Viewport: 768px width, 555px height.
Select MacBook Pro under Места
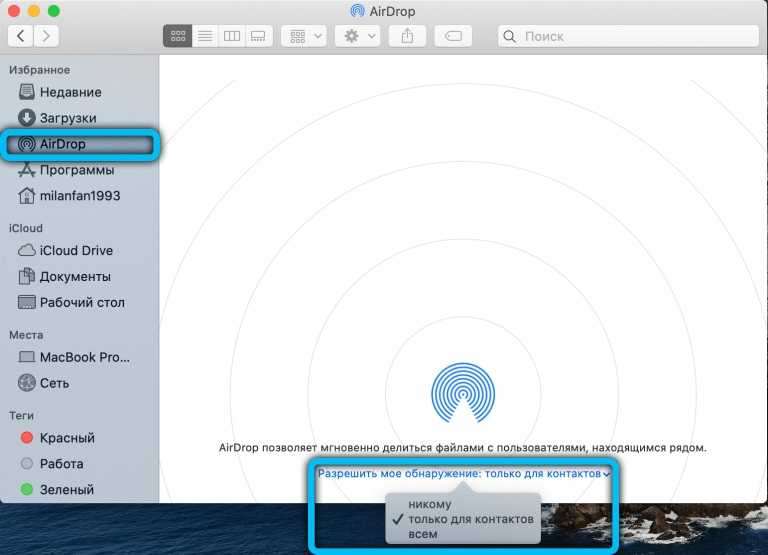pyautogui.click(x=80, y=357)
